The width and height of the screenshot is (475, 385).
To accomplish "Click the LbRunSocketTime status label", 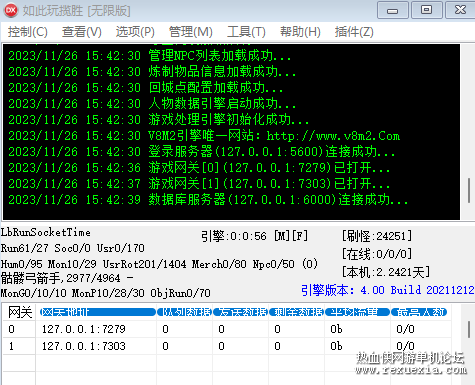I will click(46, 232).
